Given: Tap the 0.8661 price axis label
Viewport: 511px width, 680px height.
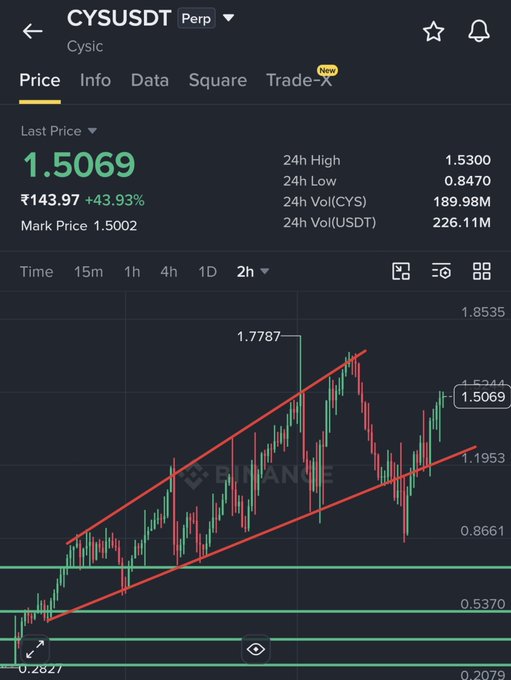Looking at the screenshot, I should pyautogui.click(x=482, y=530).
